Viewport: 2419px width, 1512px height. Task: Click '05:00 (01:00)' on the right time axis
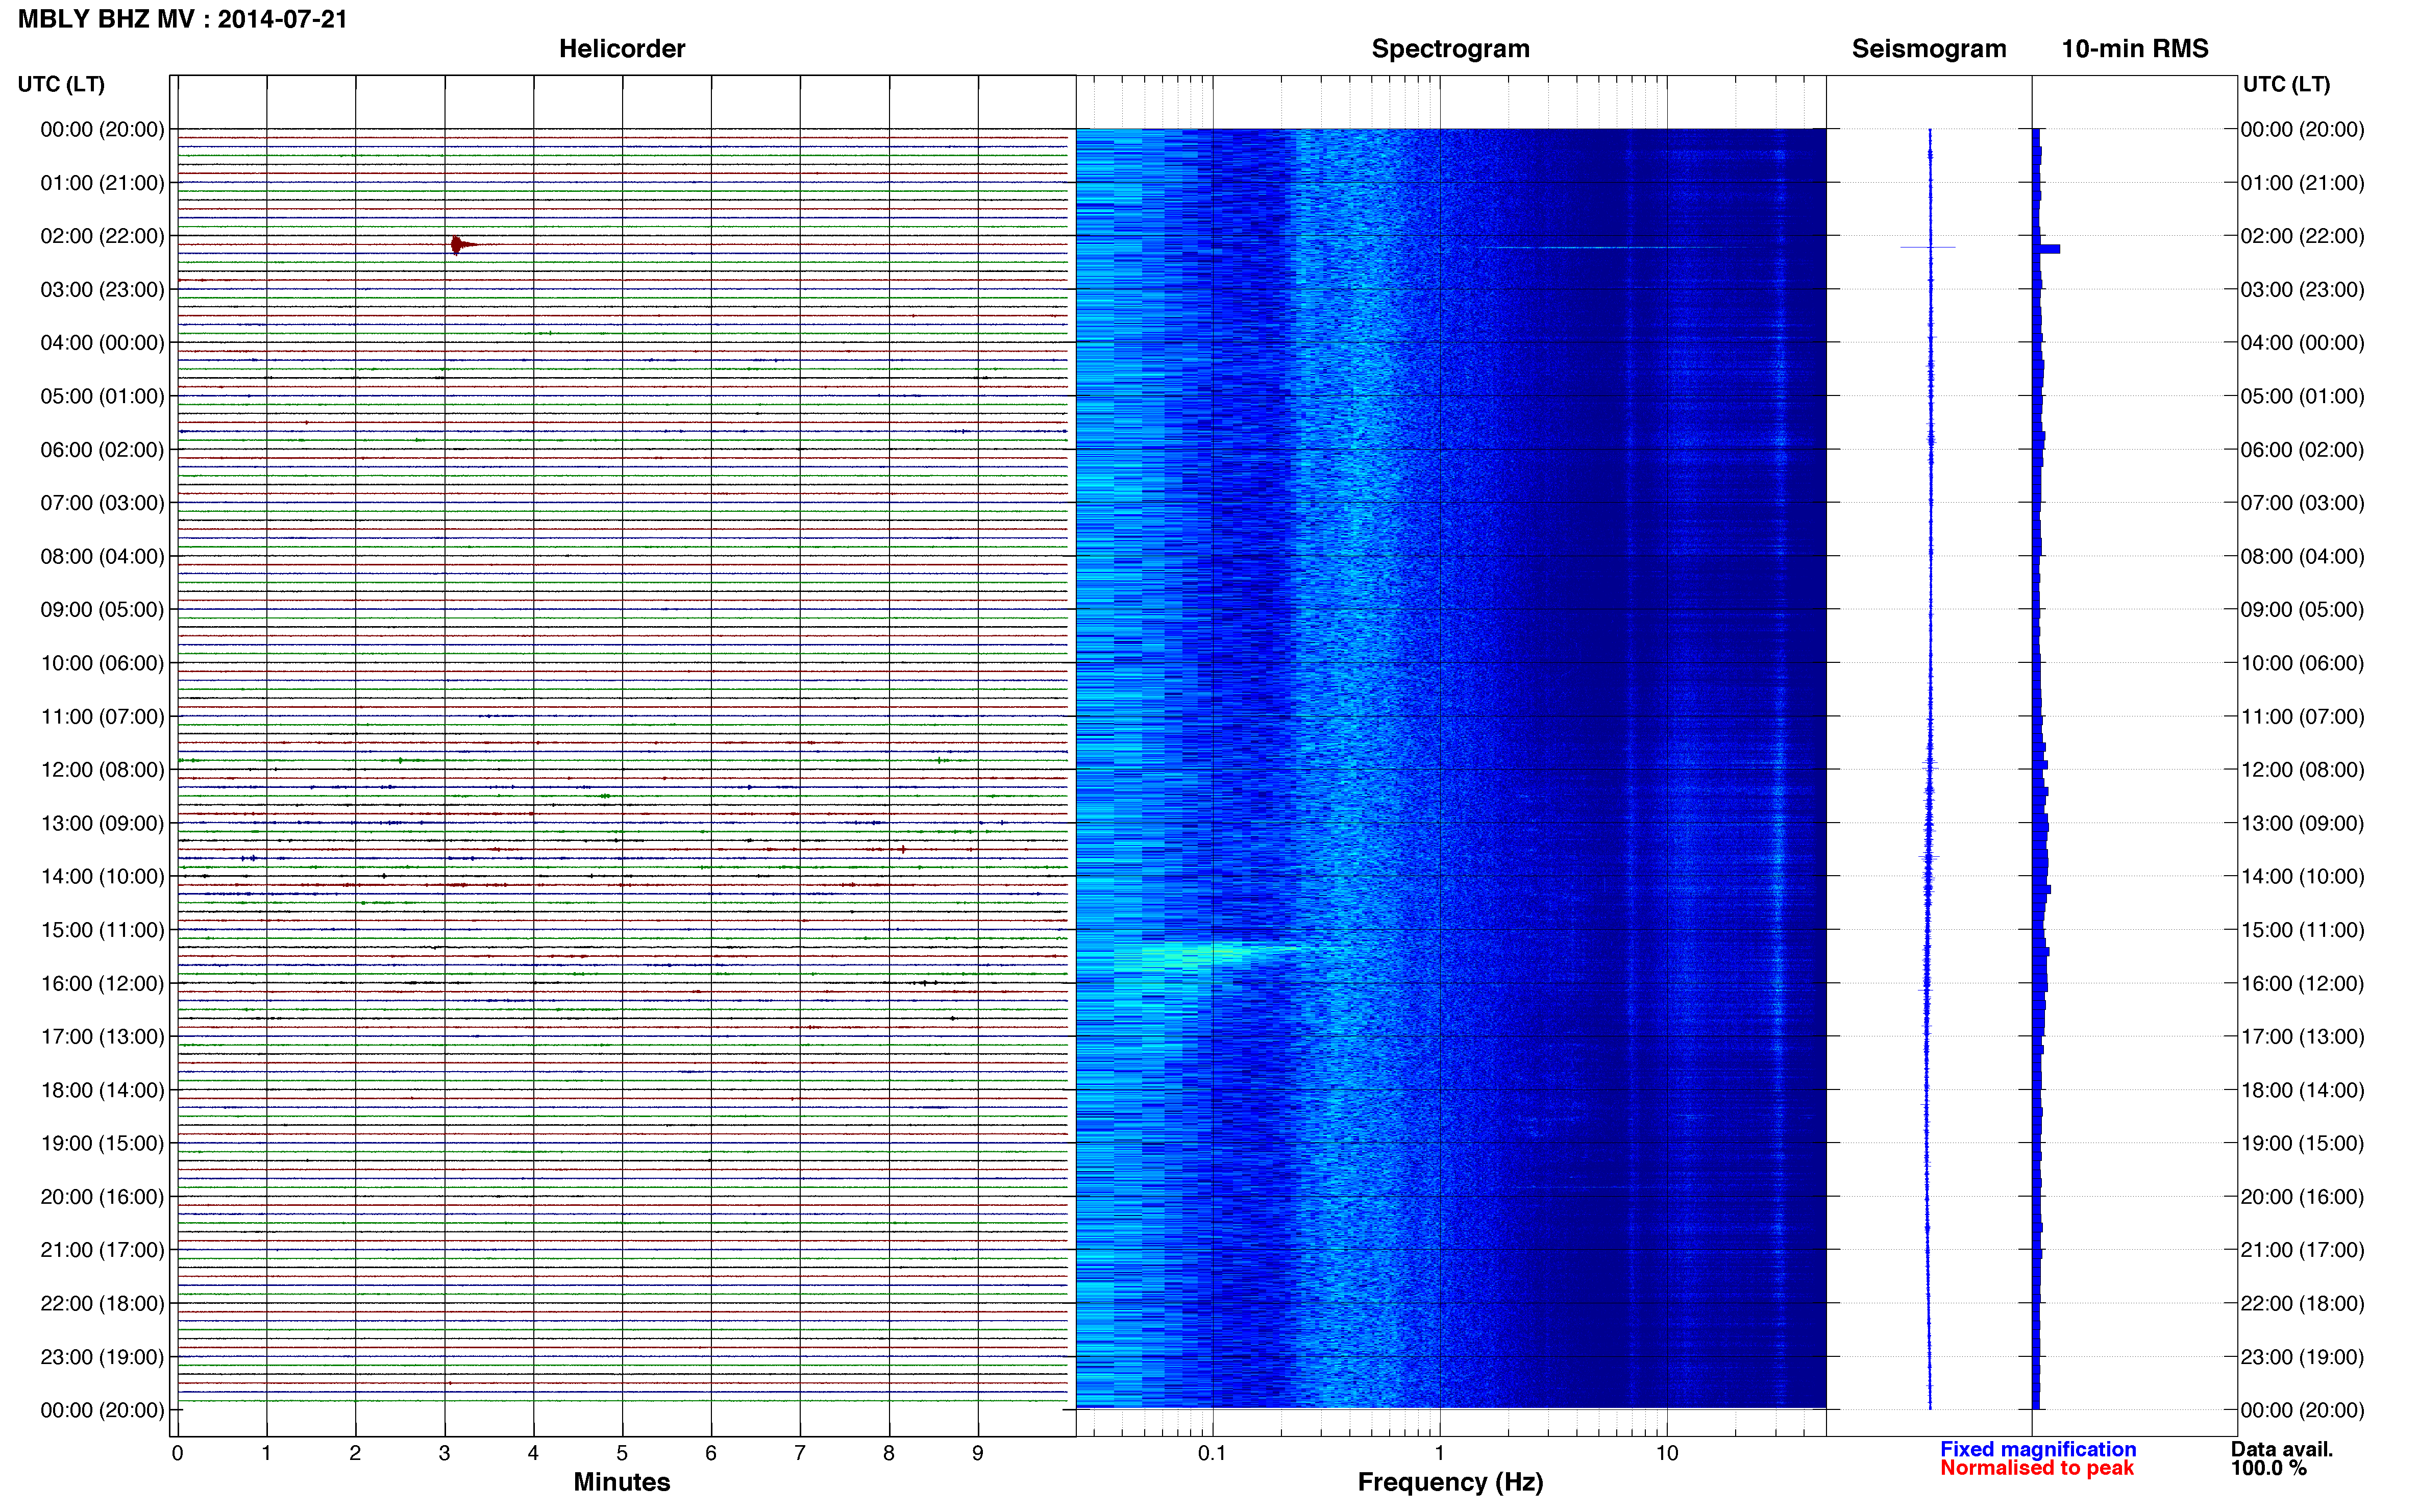pos(2302,396)
